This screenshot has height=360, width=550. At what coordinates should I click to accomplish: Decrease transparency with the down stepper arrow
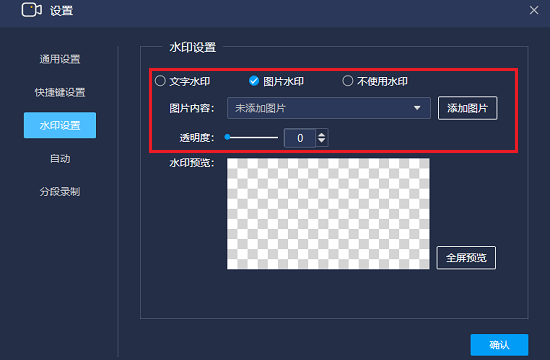(x=321, y=141)
